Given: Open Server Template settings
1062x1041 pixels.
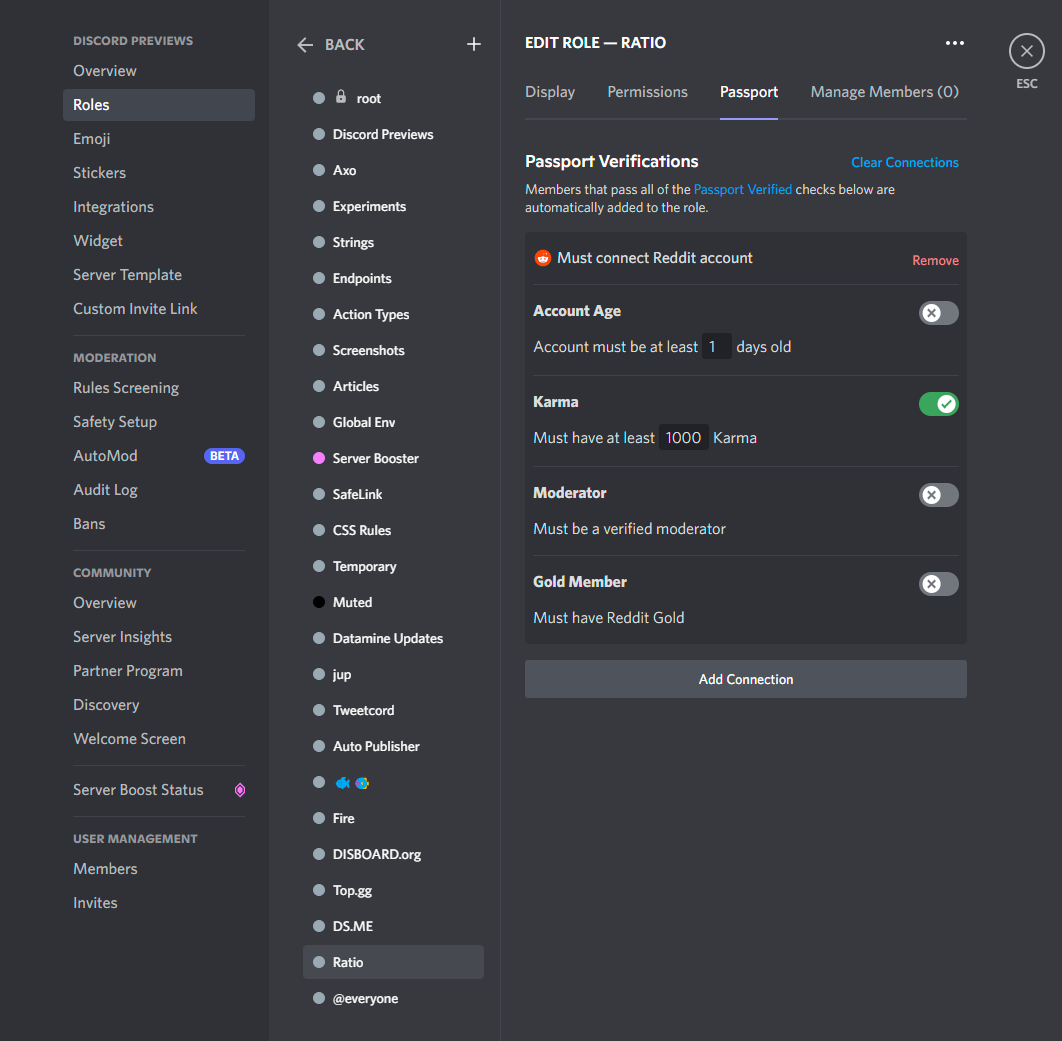Looking at the screenshot, I should (159, 275).
